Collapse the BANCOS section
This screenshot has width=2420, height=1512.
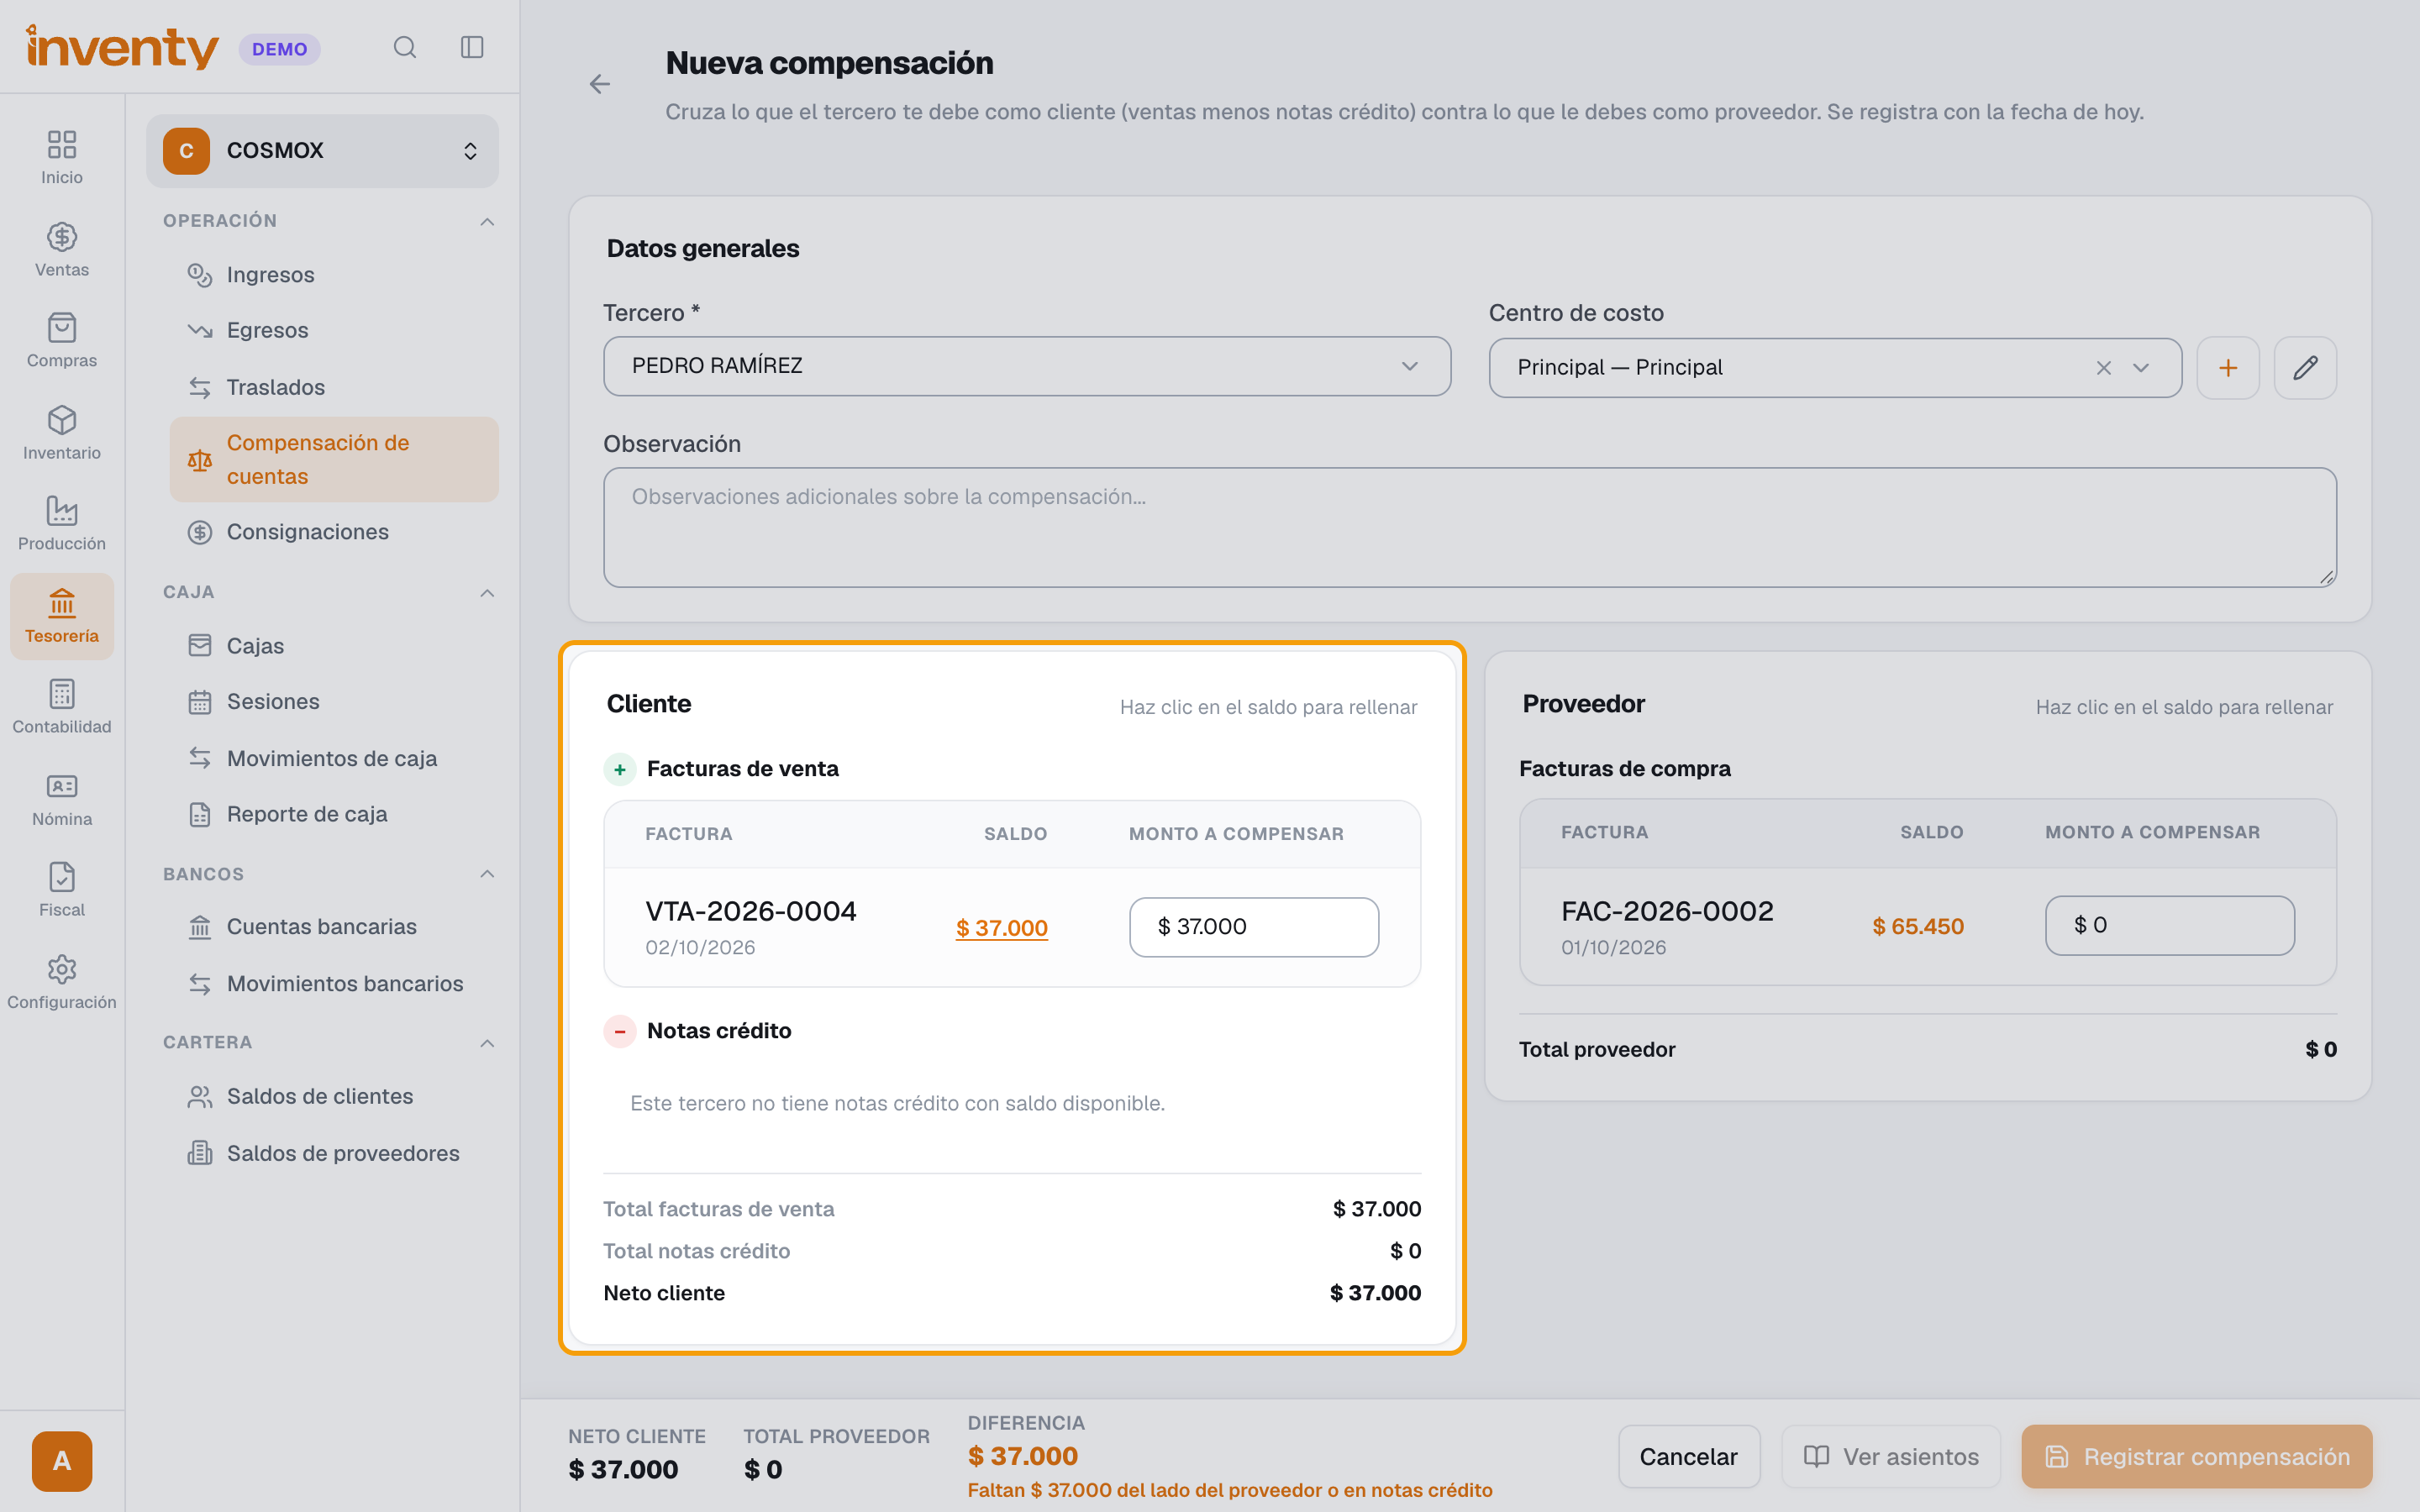pyautogui.click(x=487, y=874)
